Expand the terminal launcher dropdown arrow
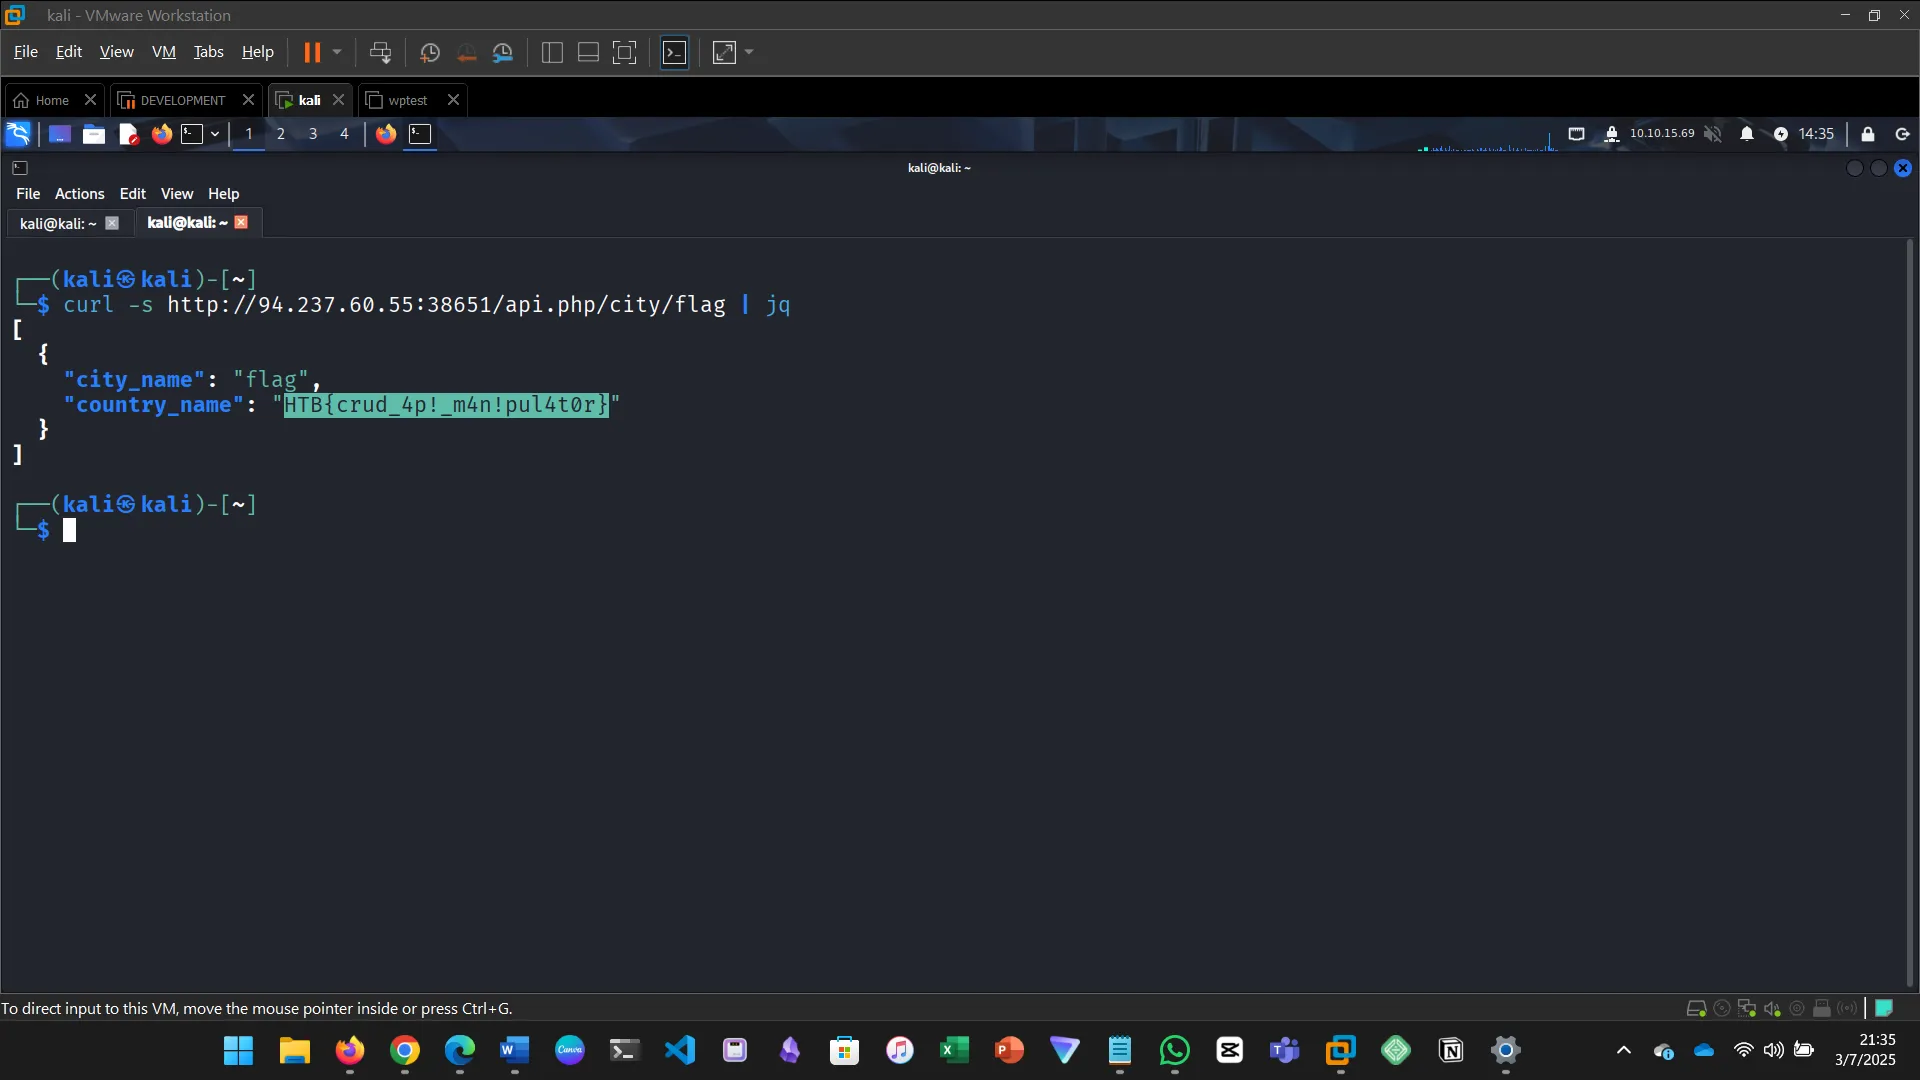1920x1080 pixels. tap(215, 134)
